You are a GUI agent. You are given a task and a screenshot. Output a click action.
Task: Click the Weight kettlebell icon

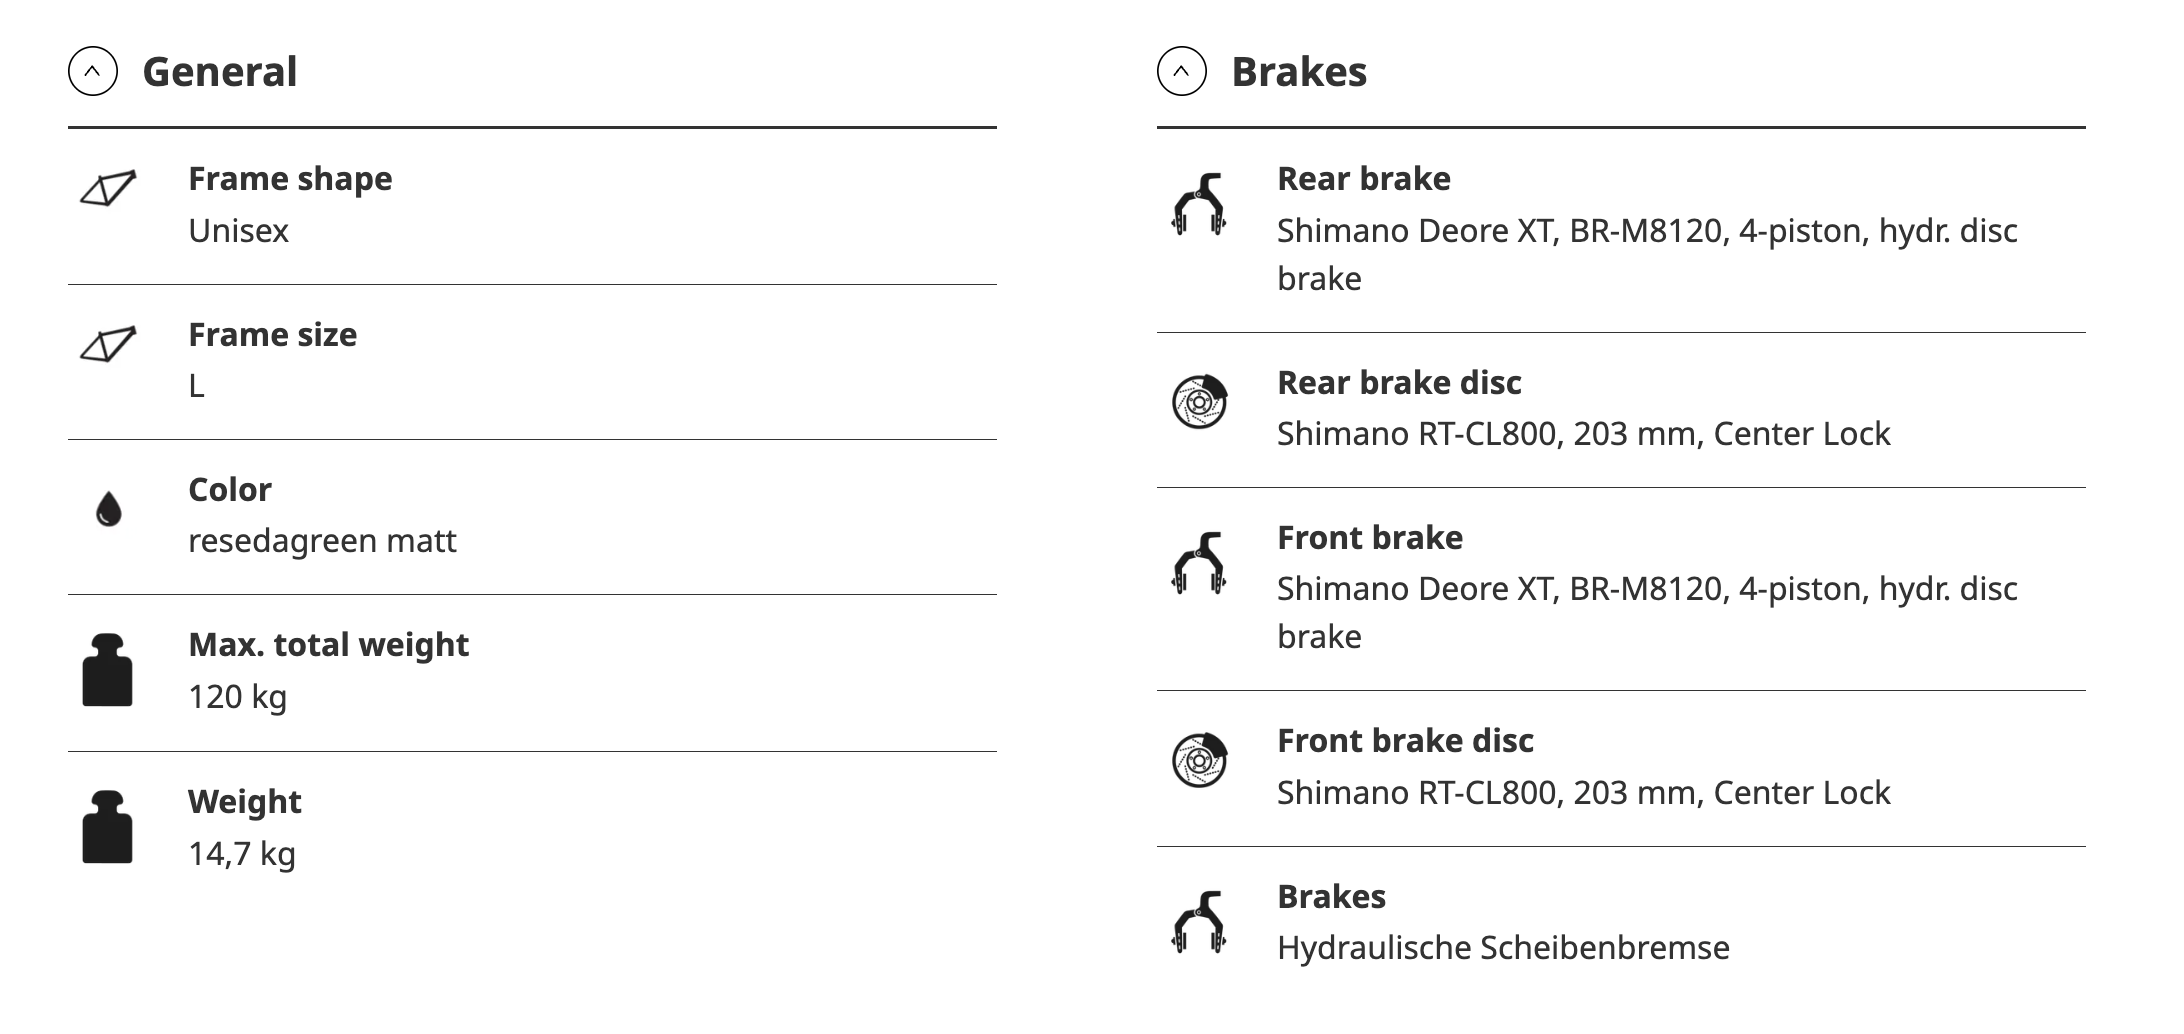pos(107,827)
